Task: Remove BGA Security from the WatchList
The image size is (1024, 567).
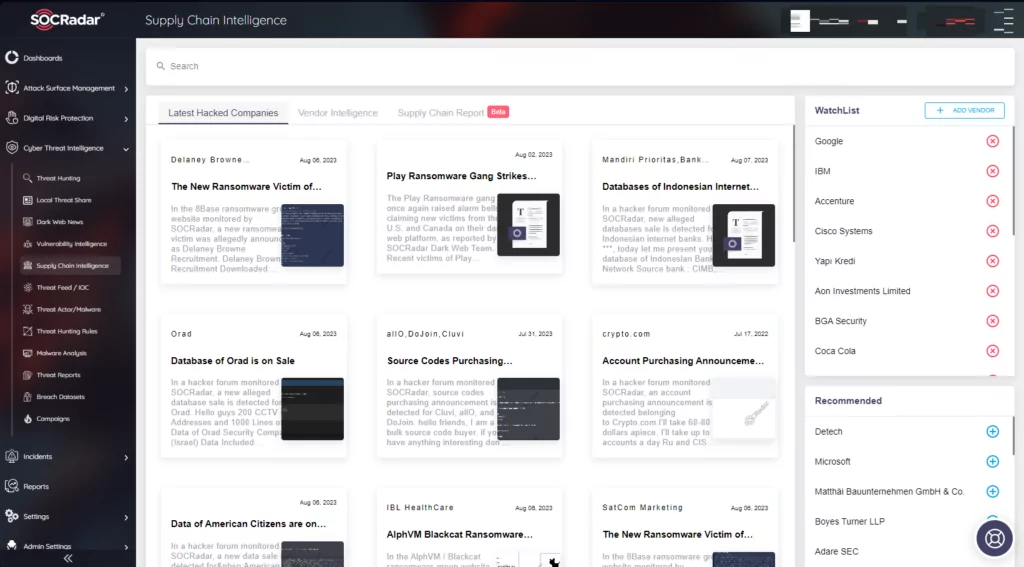Action: point(992,321)
